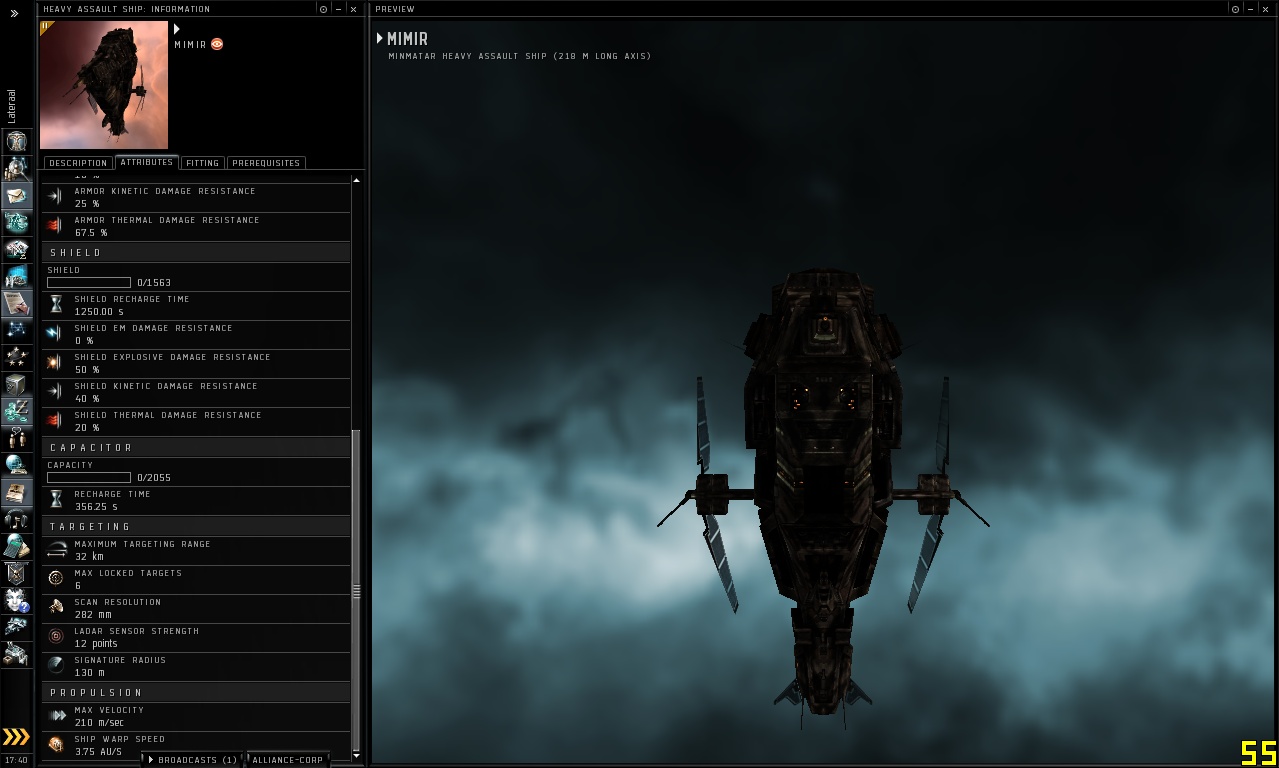Minimize the Information window
This screenshot has height=768, width=1279.
[338, 9]
